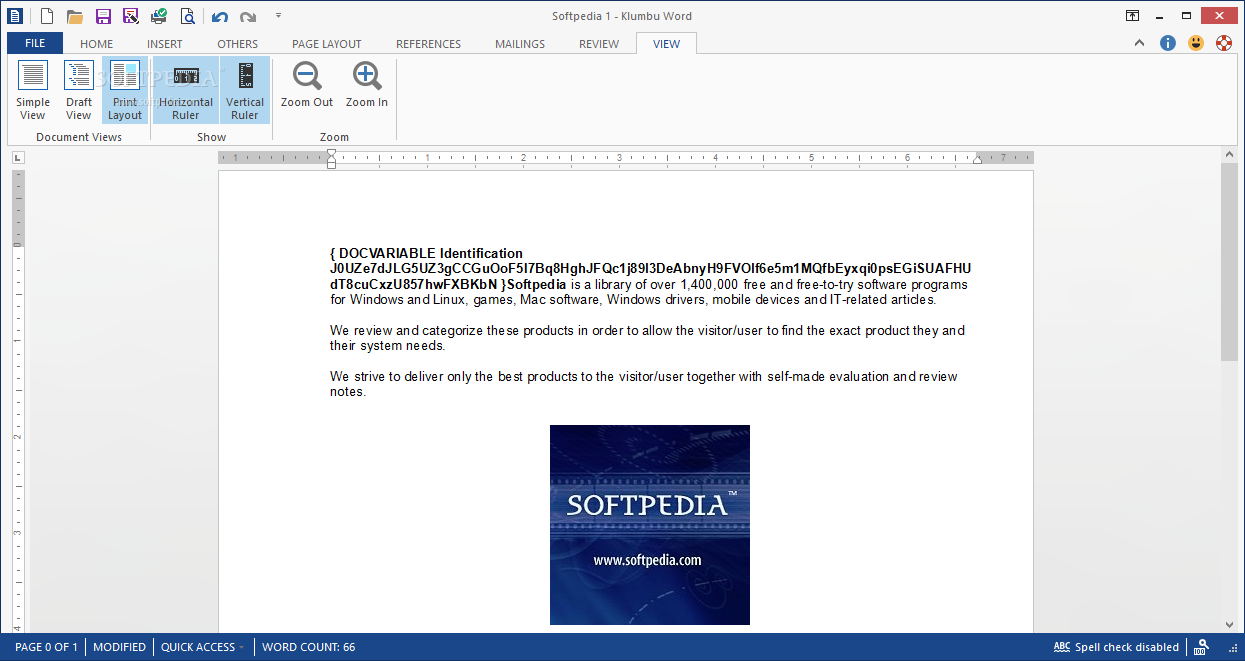
Task: Click the Klumbu Word application icon
Action: click(15, 16)
